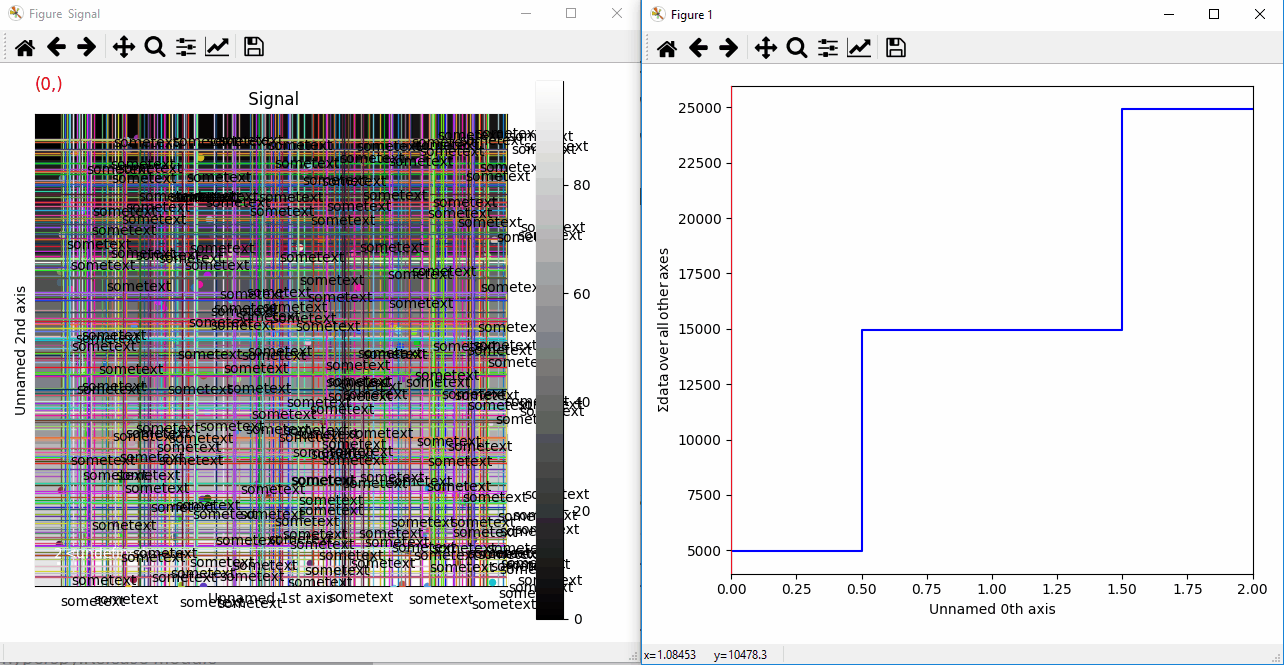Enable the Zoom tool in Figure 1
Viewport: 1284px width, 665px height.
click(797, 47)
